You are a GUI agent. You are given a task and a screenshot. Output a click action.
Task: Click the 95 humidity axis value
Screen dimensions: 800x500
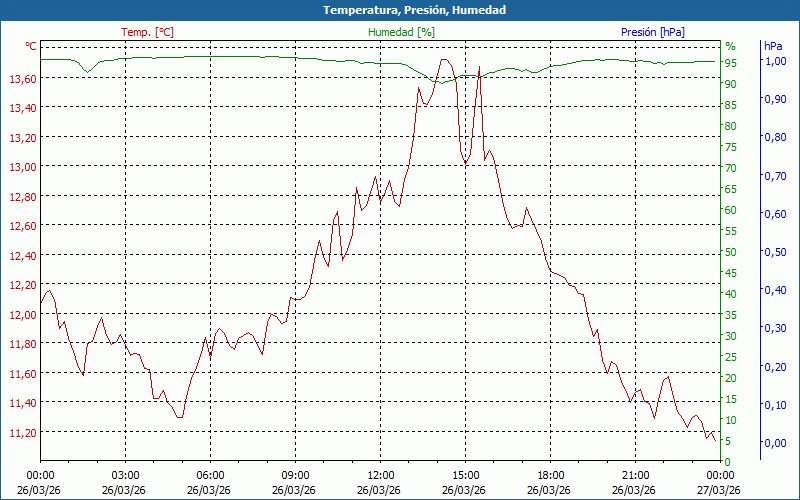tap(731, 63)
